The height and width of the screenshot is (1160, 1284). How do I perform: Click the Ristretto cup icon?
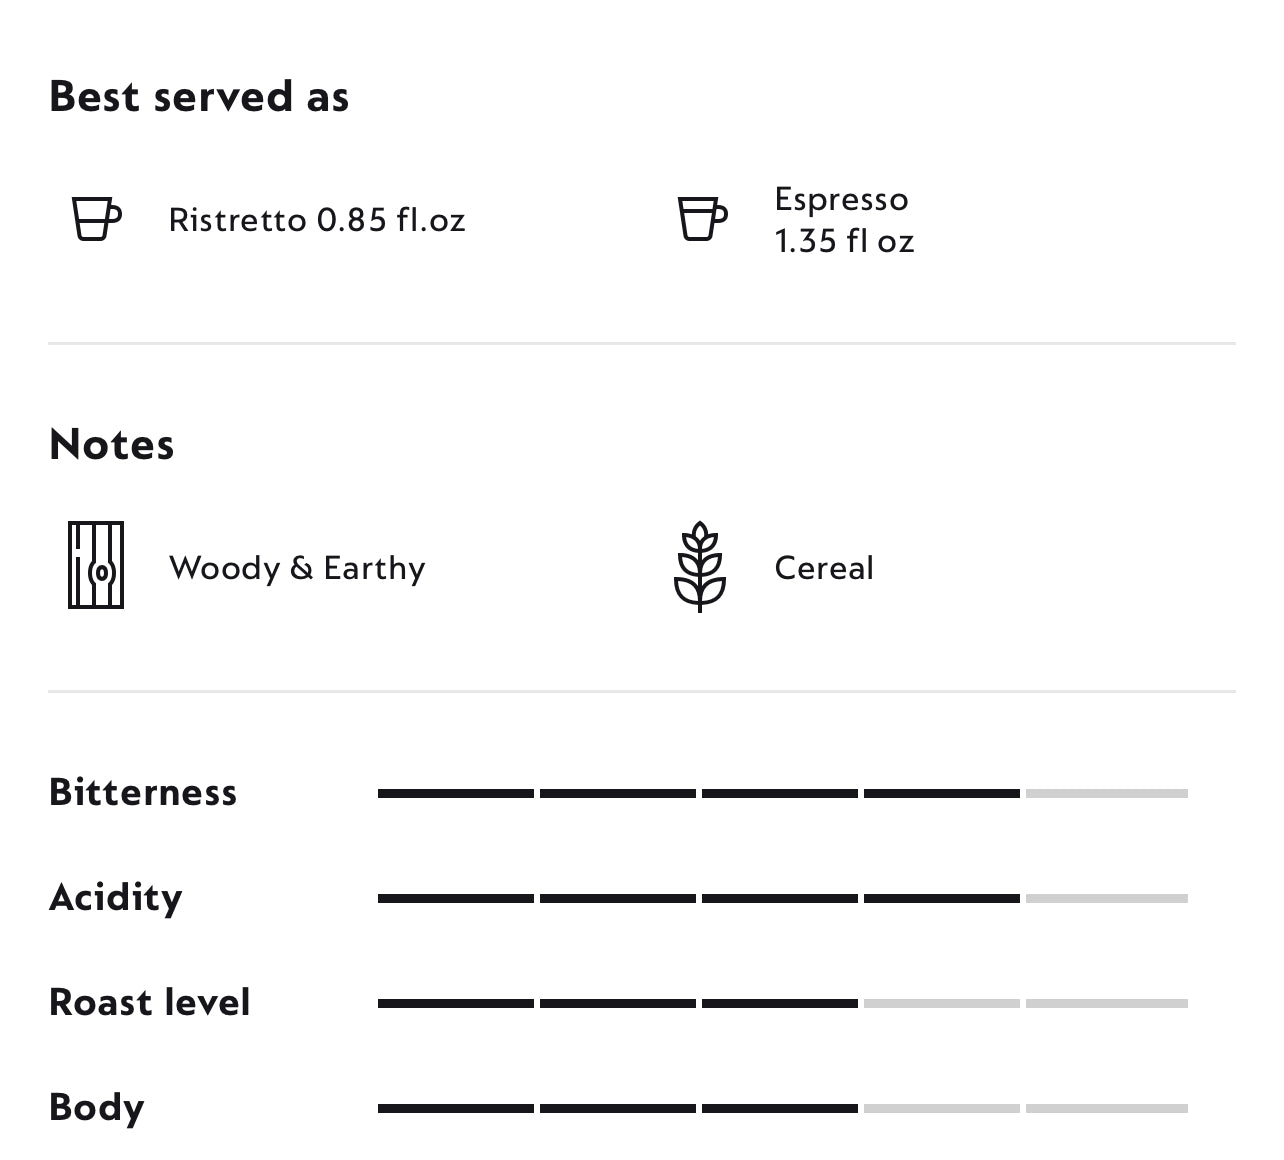click(96, 219)
